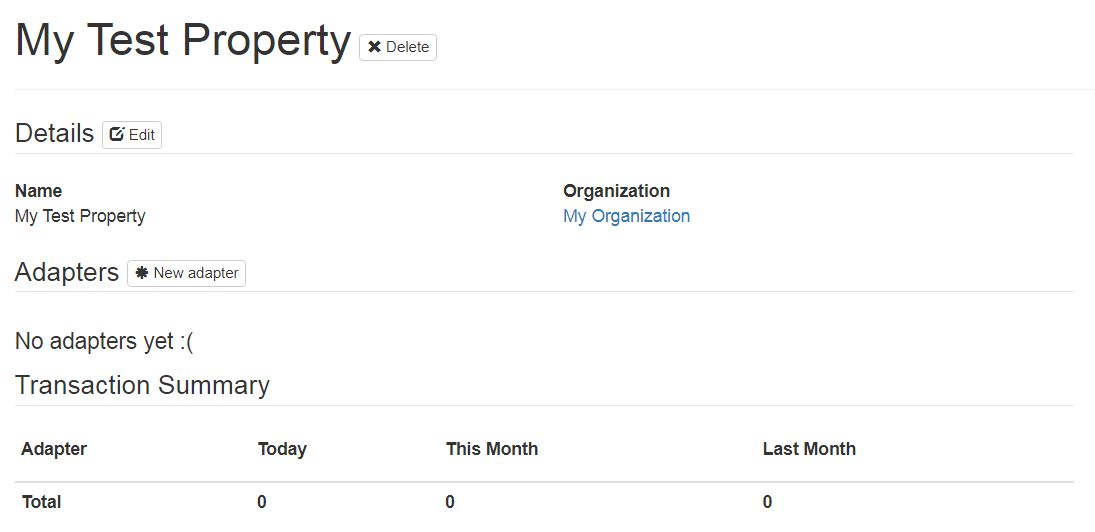This screenshot has height=532, width=1095.
Task: Click the Last Month total value
Action: [x=767, y=502]
